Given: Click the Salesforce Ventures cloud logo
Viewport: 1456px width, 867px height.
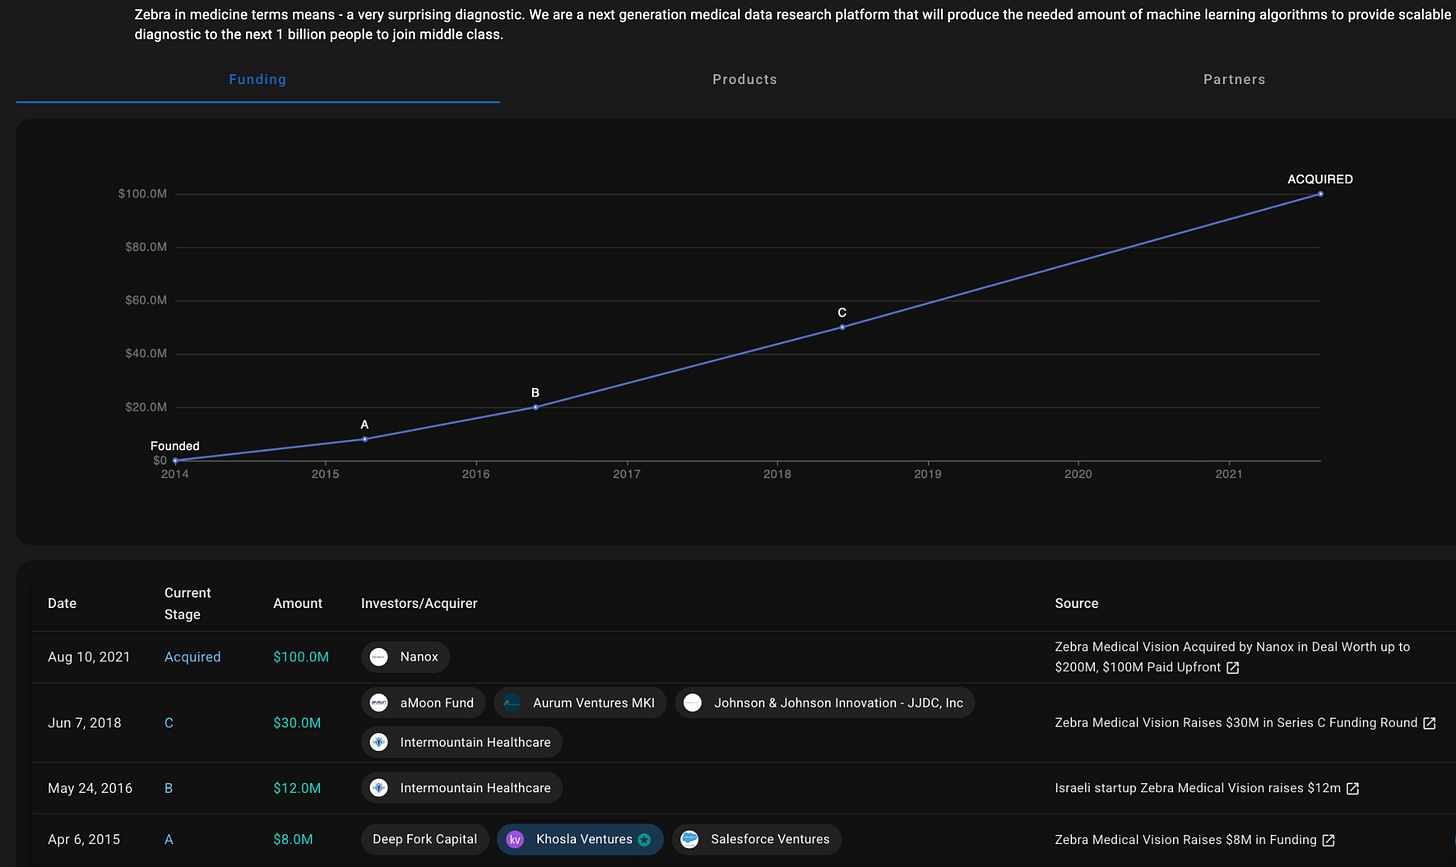Looking at the screenshot, I should tap(690, 840).
